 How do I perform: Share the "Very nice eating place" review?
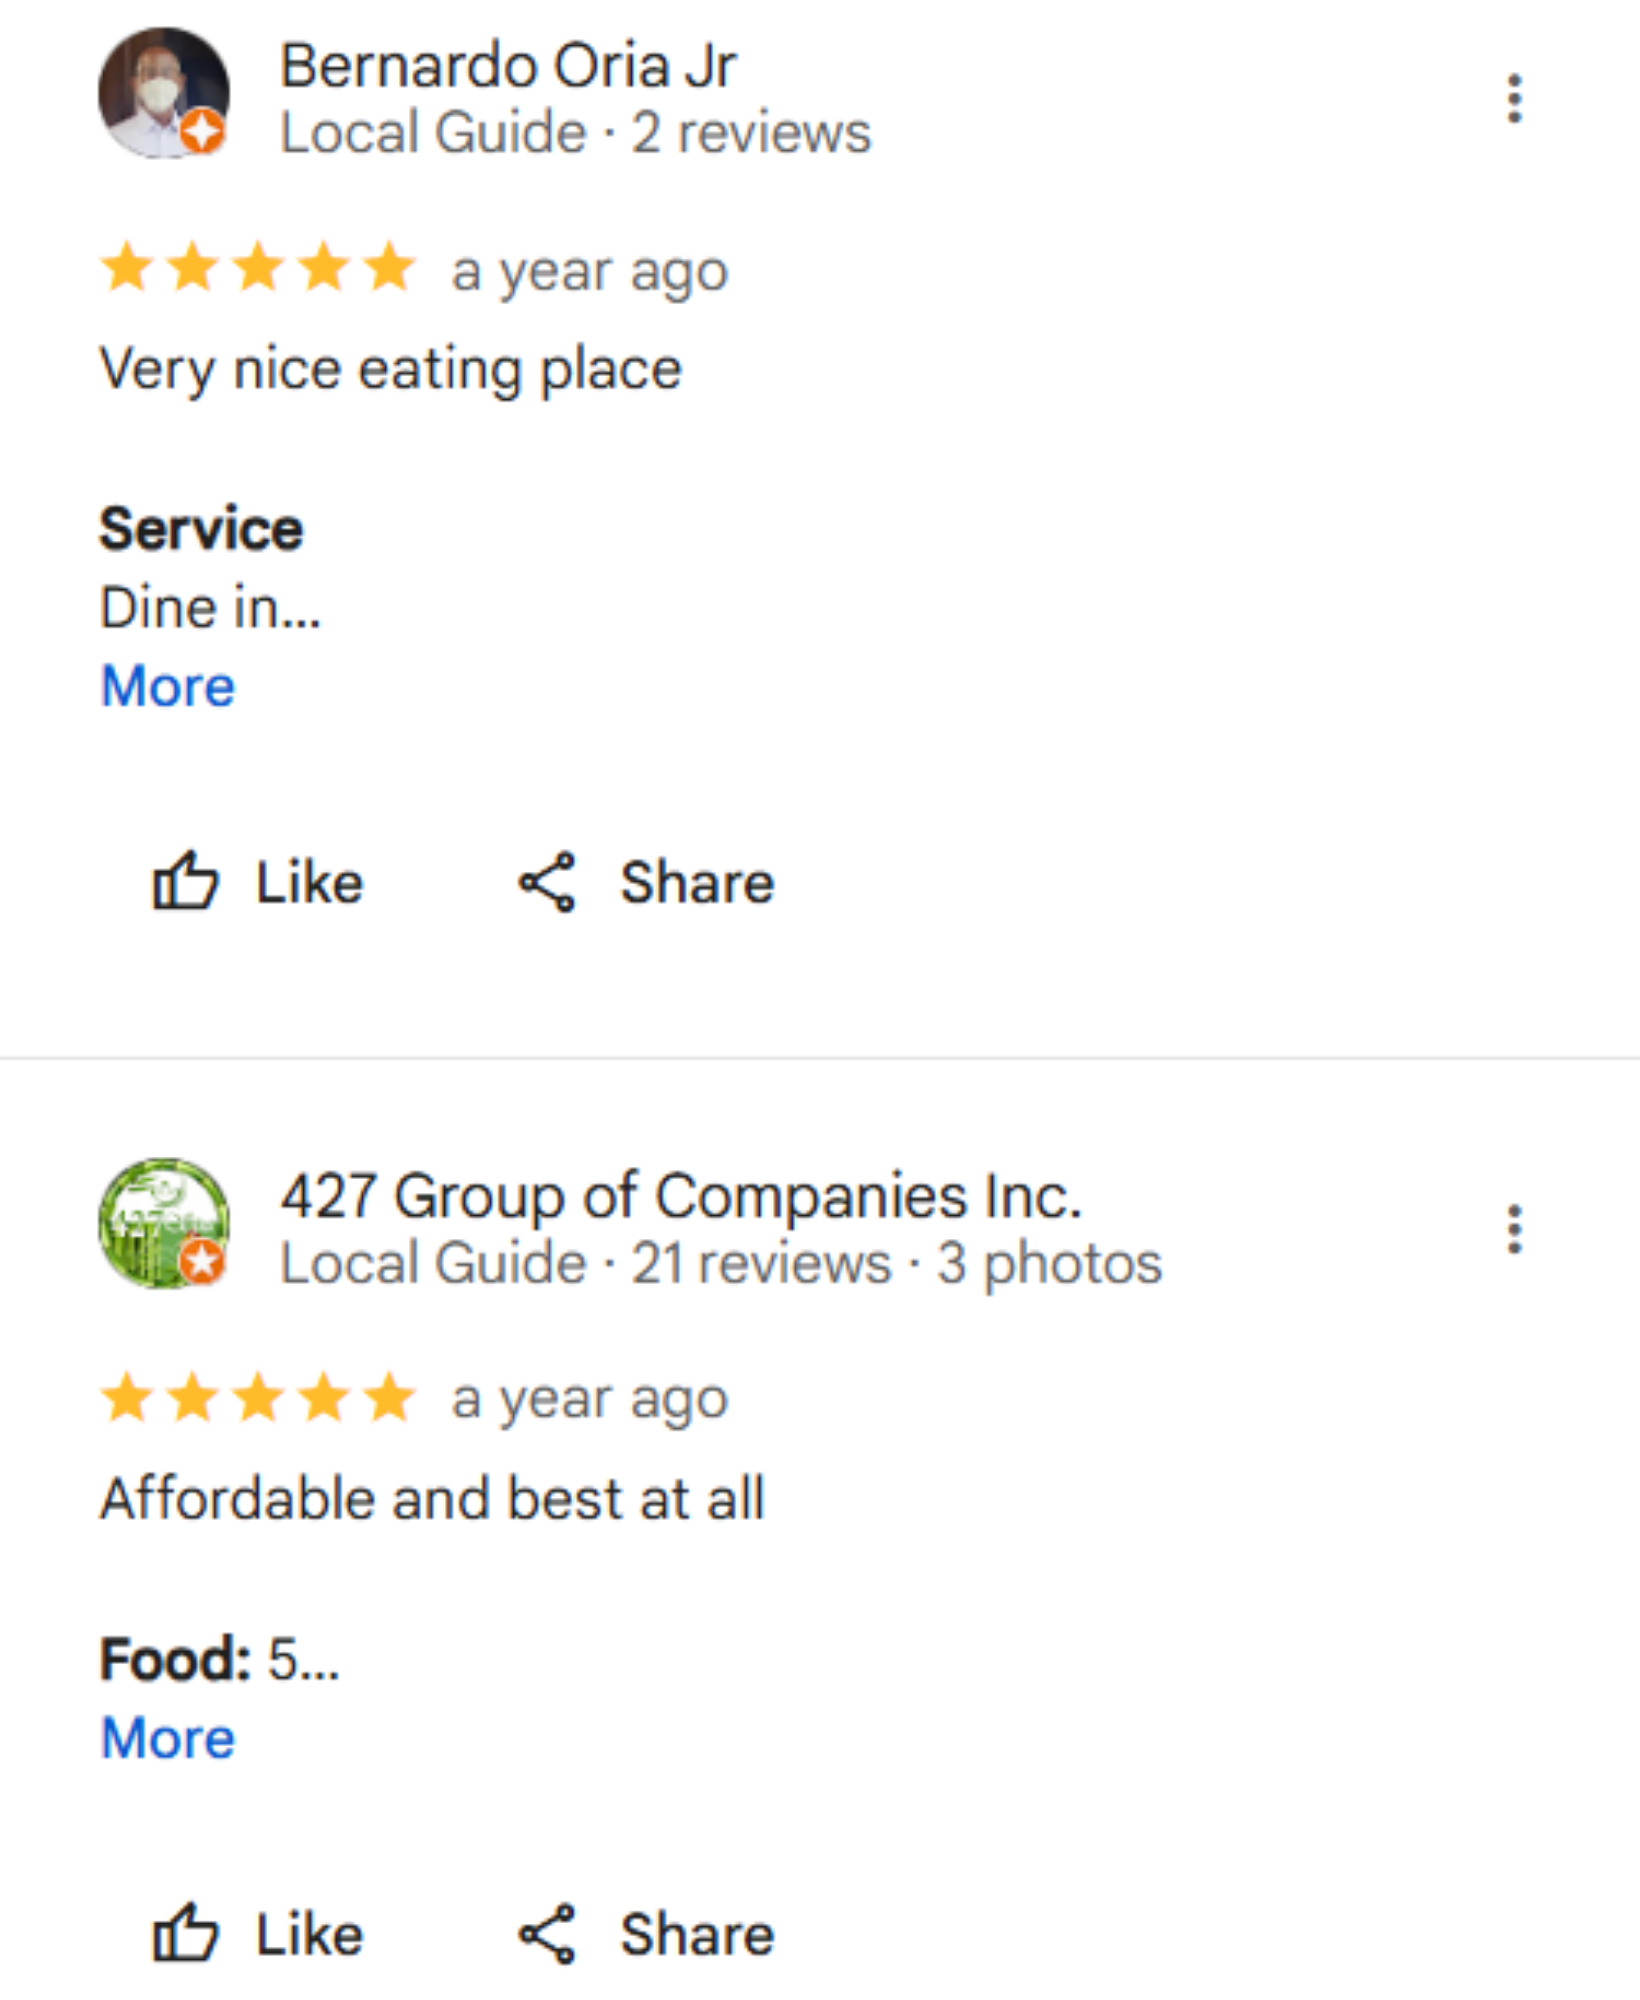pos(647,882)
